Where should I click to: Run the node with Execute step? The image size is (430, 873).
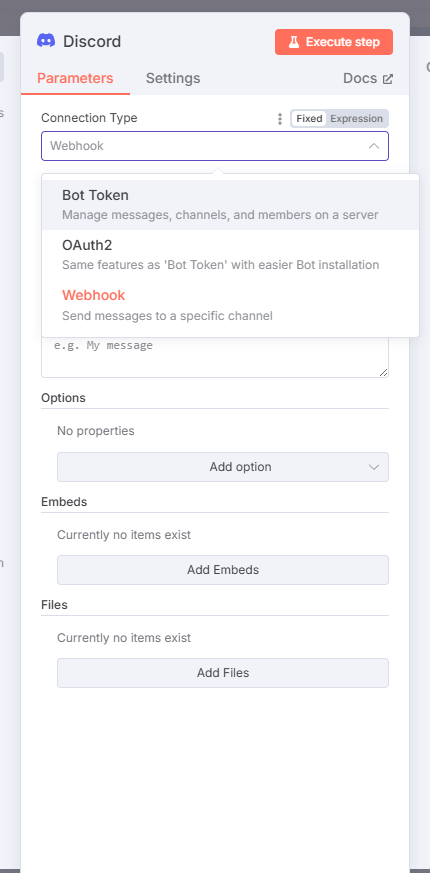[x=334, y=42]
